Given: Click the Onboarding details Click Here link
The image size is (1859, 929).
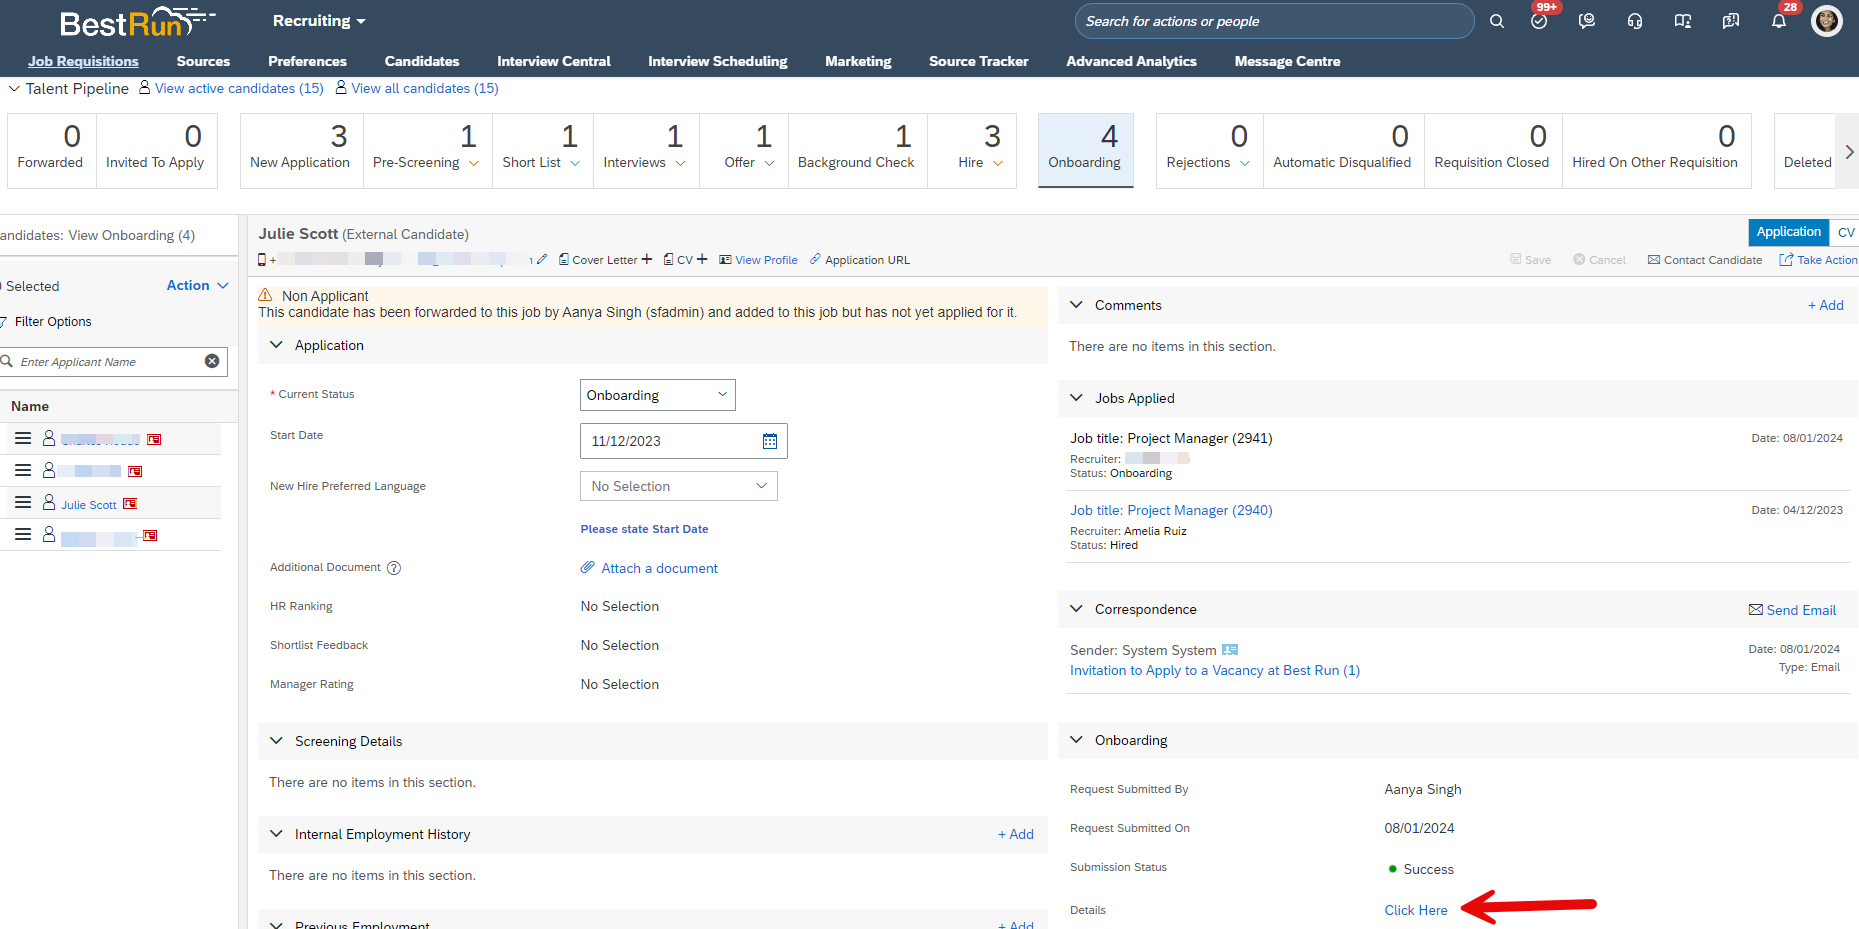Looking at the screenshot, I should [x=1416, y=910].
